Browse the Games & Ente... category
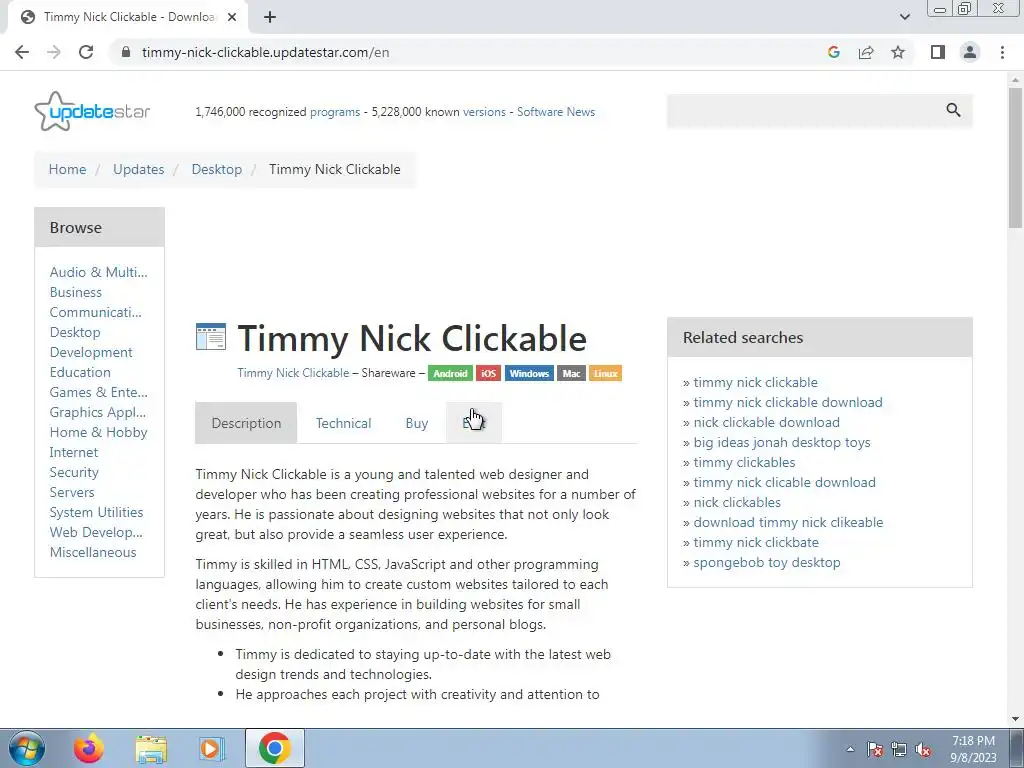1024x768 pixels. (x=99, y=392)
